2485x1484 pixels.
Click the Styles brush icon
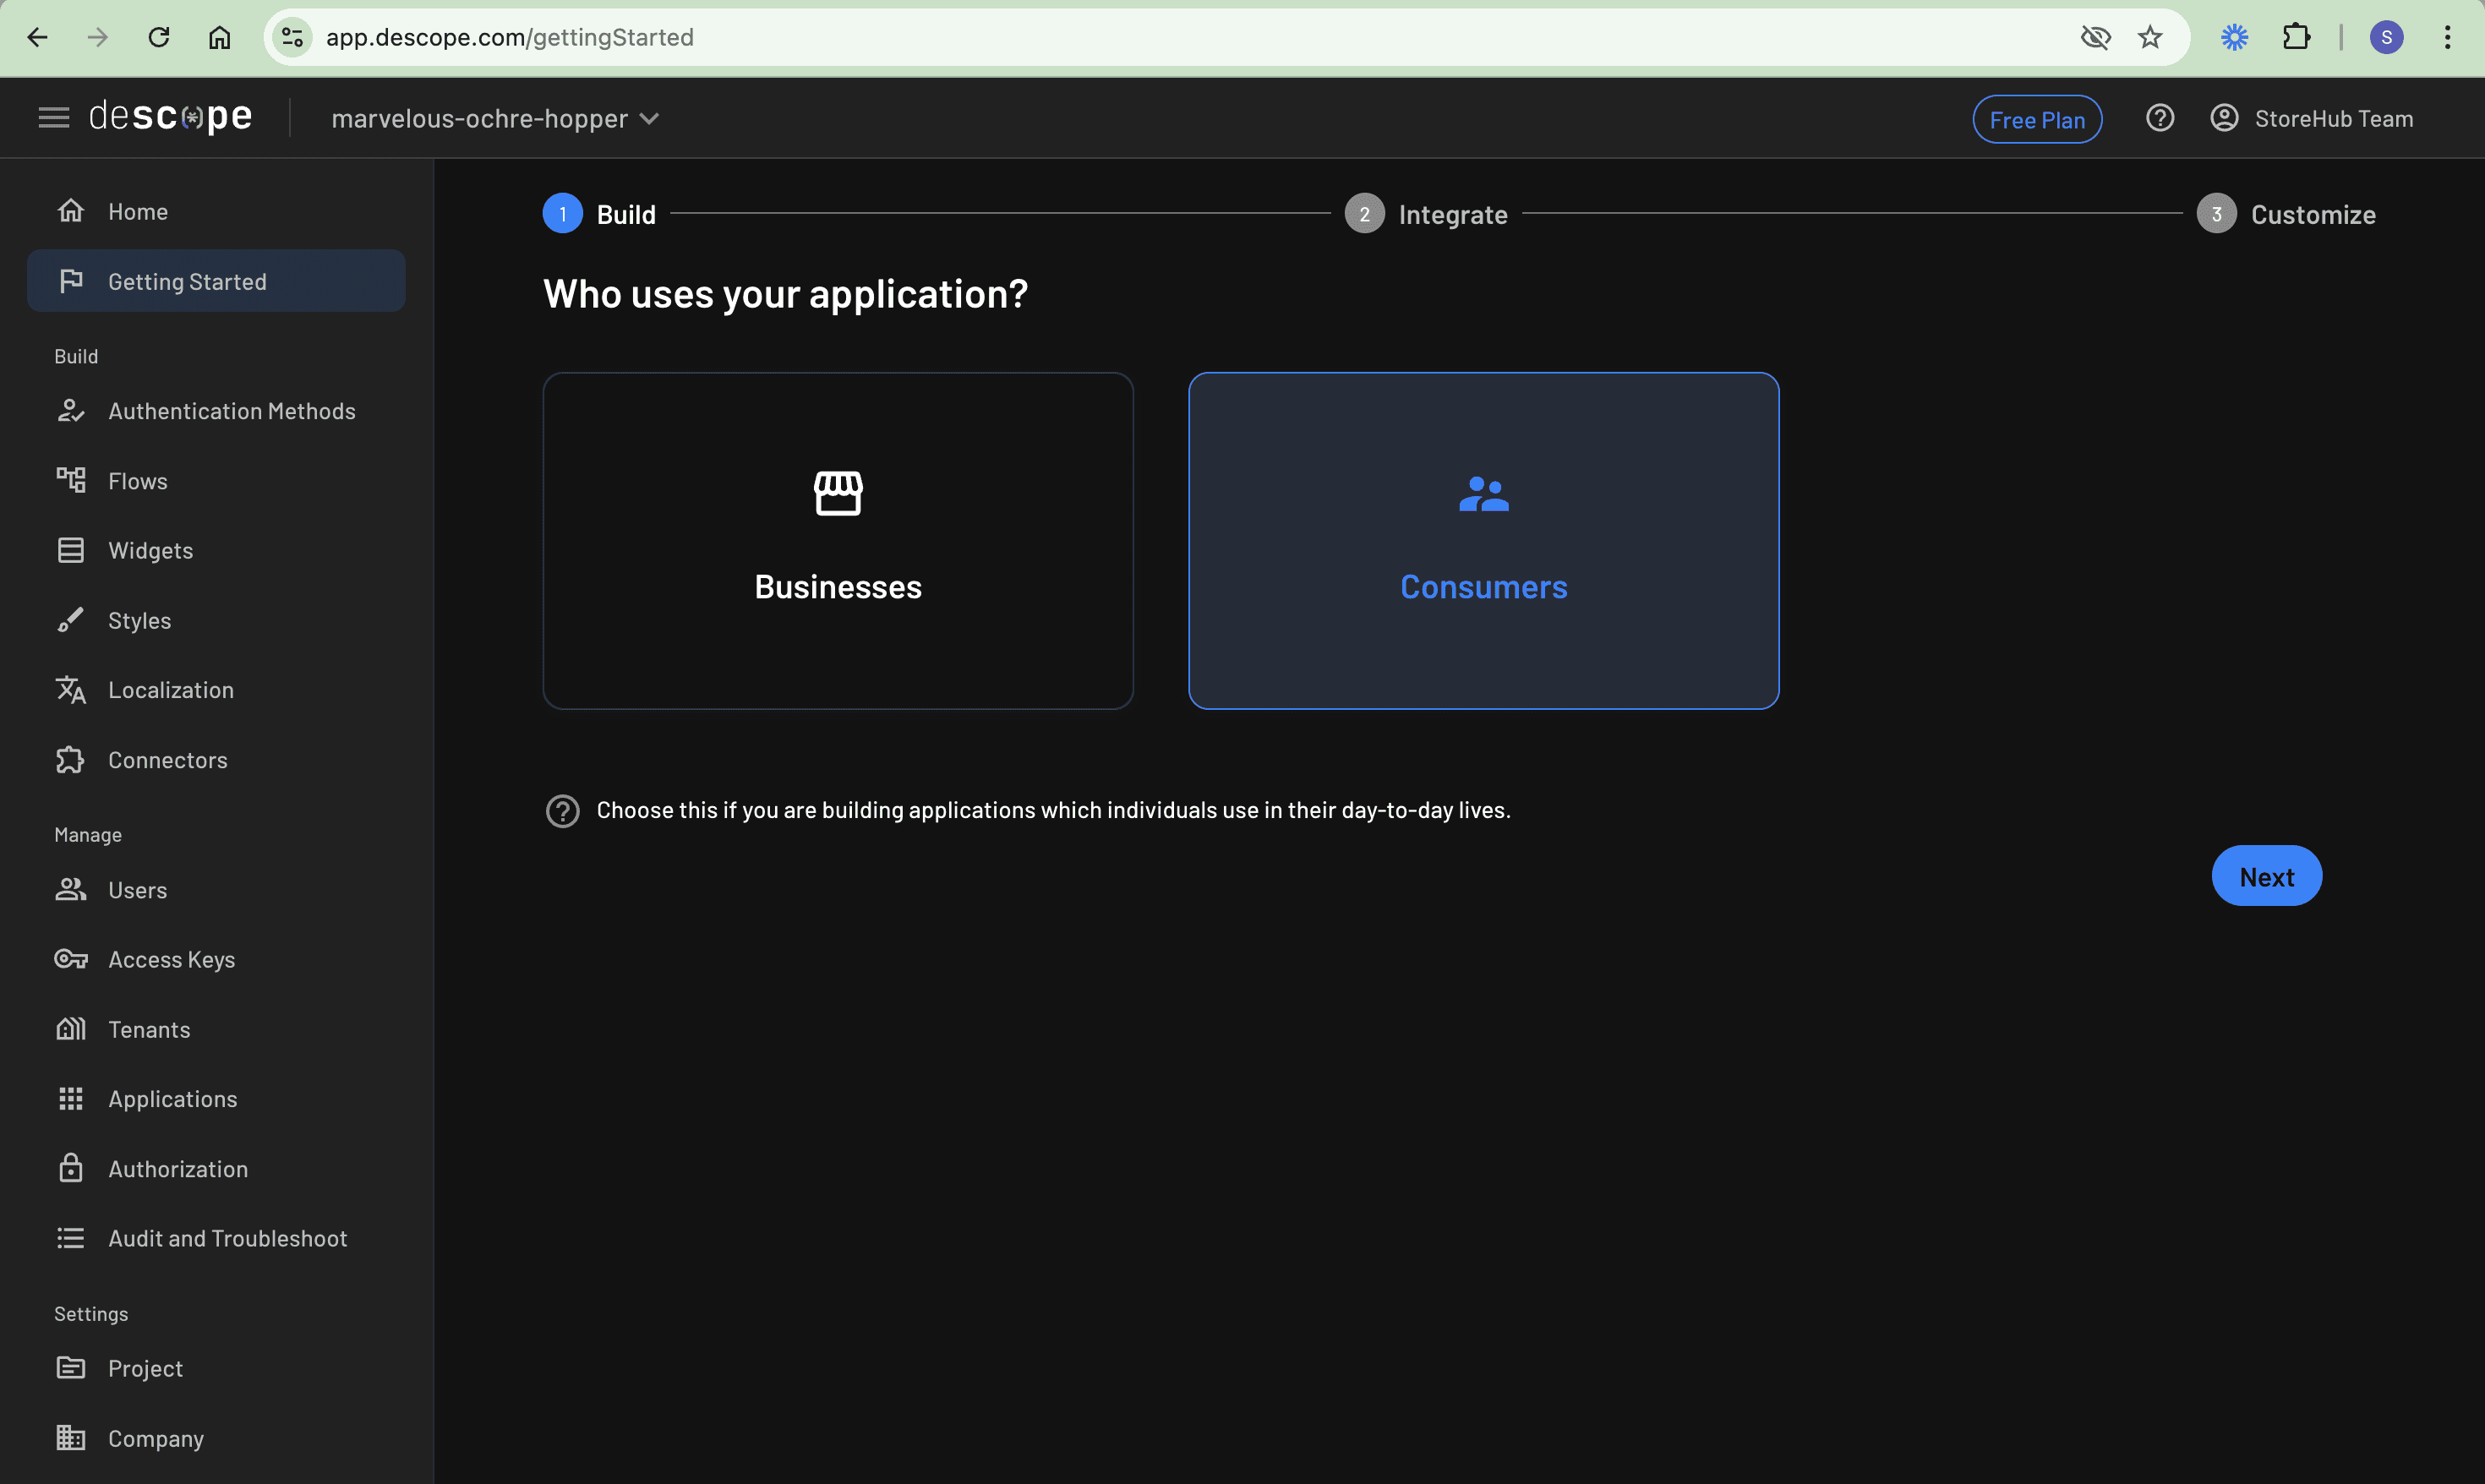pyautogui.click(x=70, y=620)
